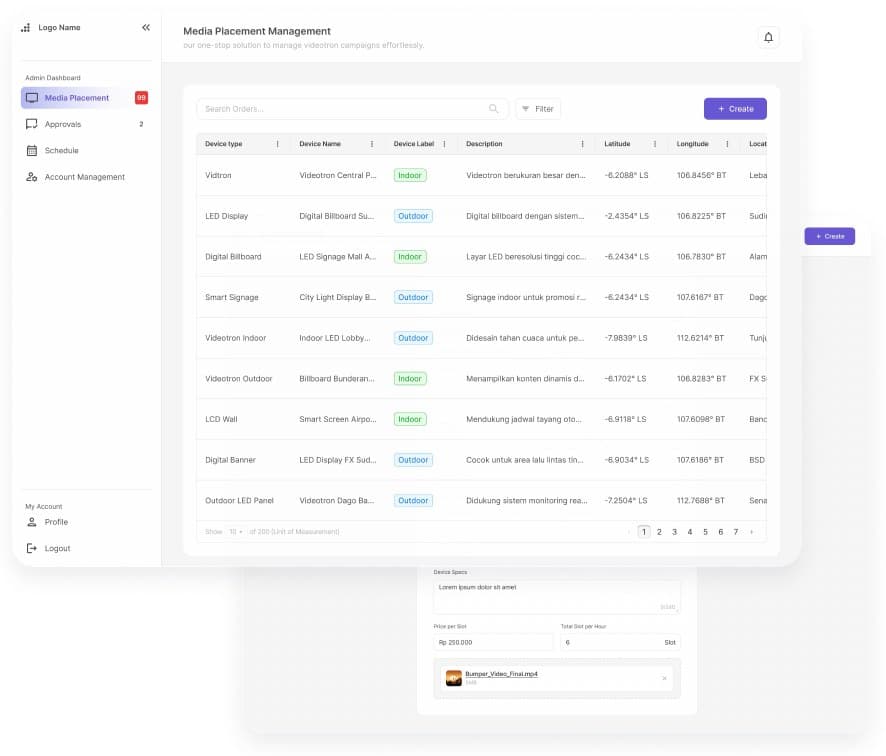
Task: Open Media Placement menu item
Action: tap(85, 98)
